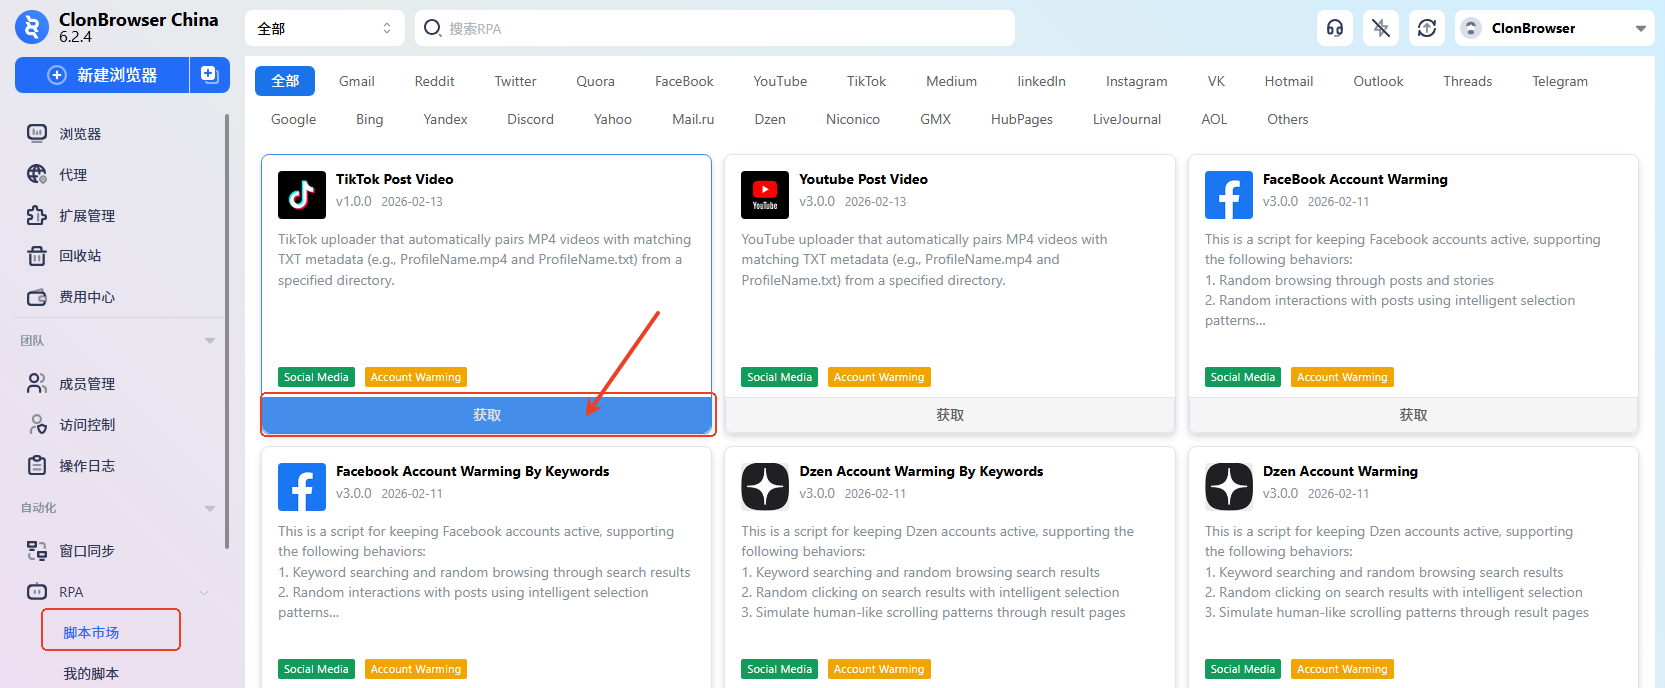Select the Instagram category tab

click(1136, 82)
